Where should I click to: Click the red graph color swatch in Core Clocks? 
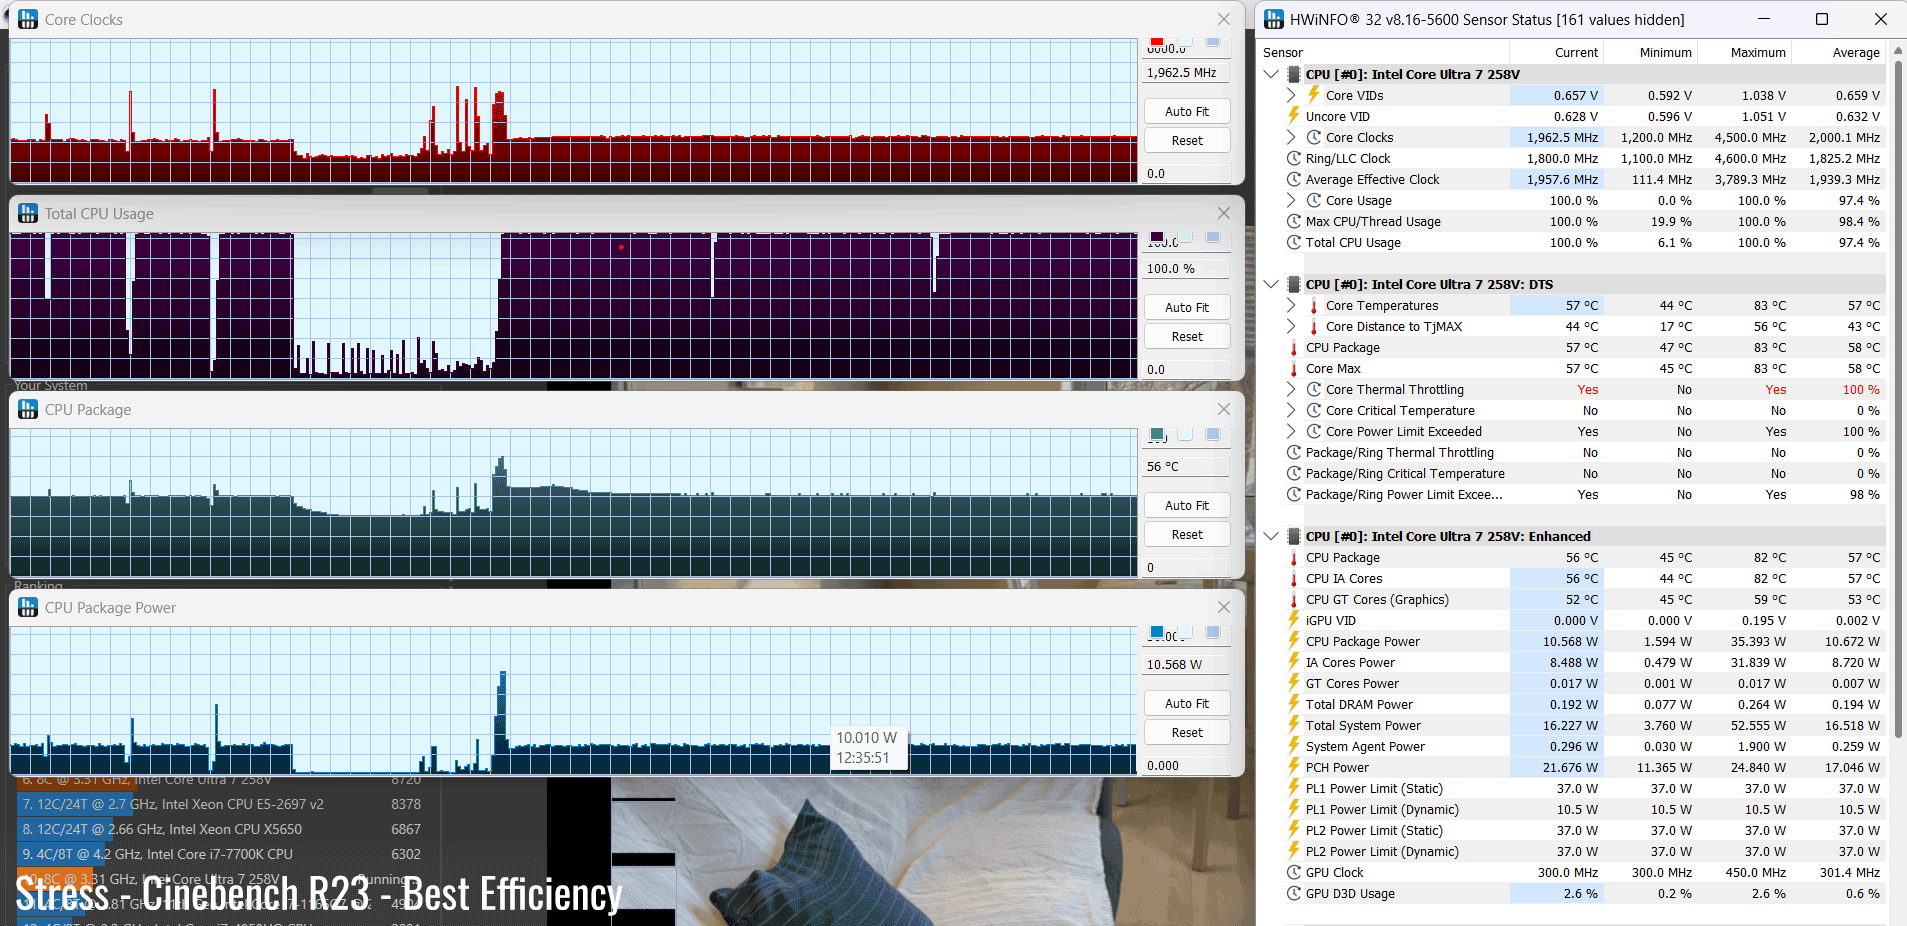coord(1157,41)
